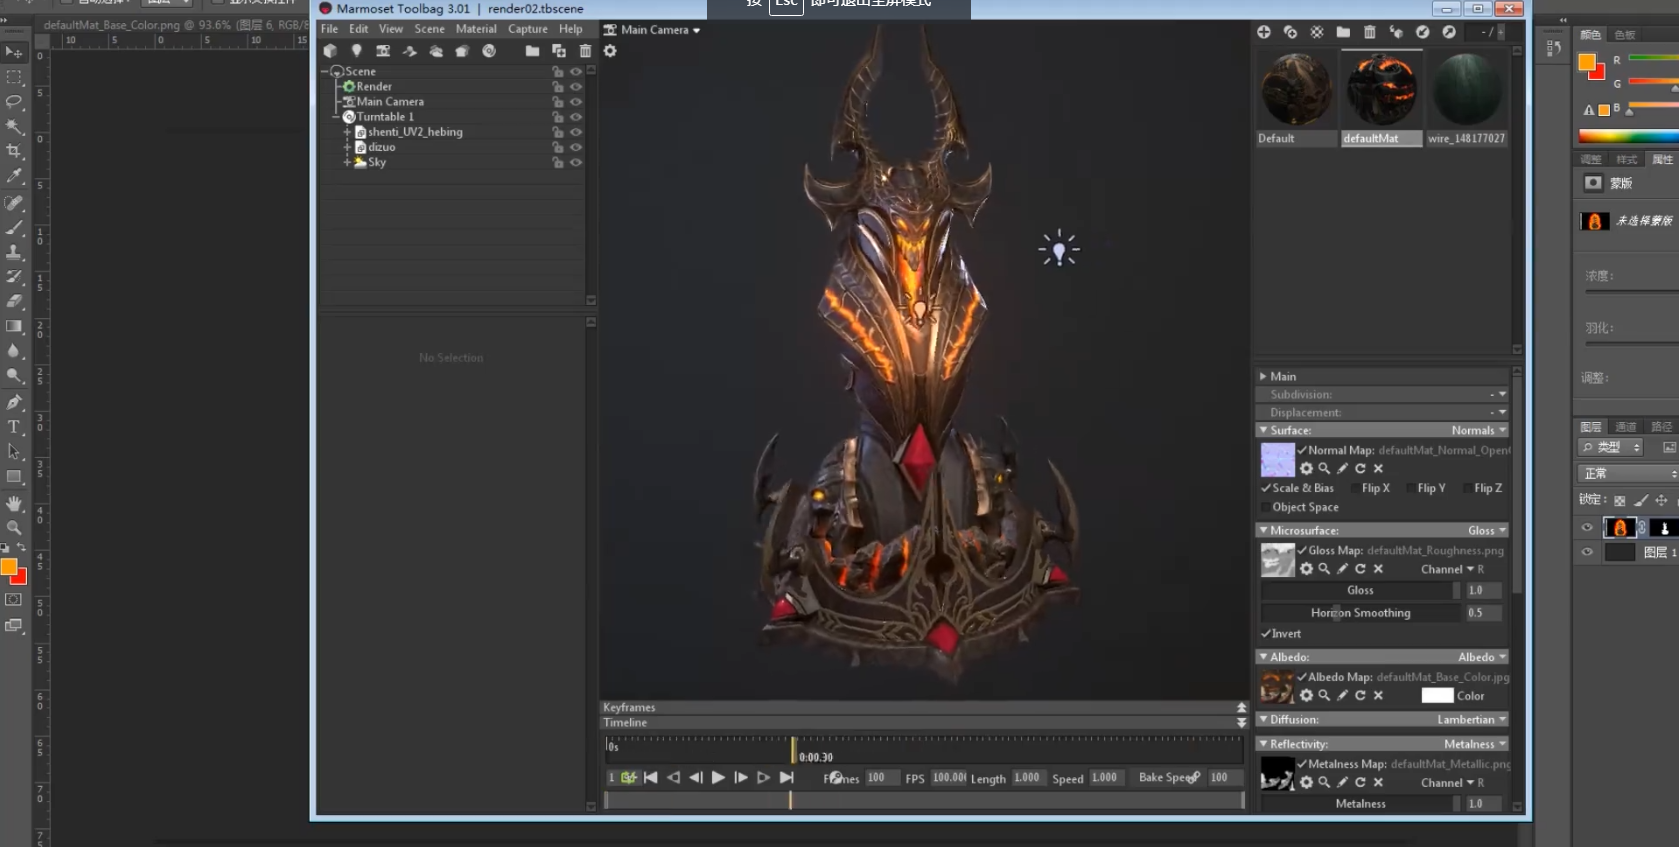Viewport: 1679px width, 847px height.
Task: Select the Photoshop Zoom tool
Action: click(x=14, y=527)
